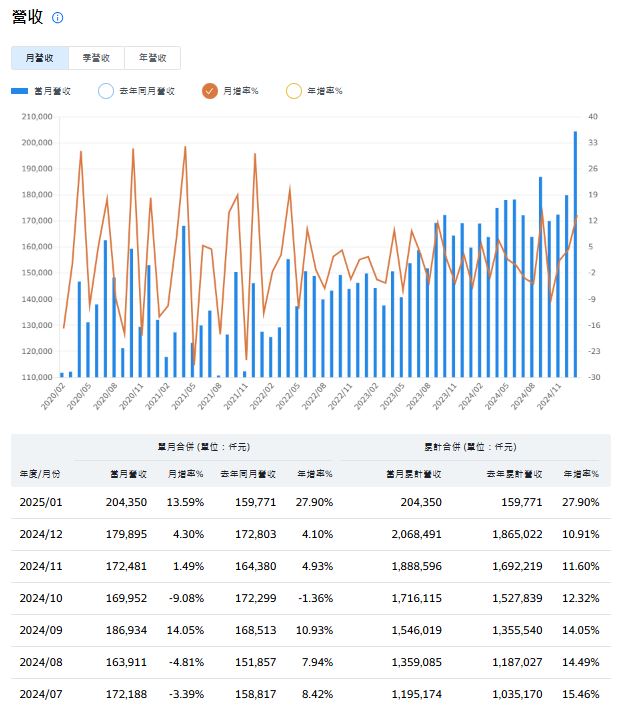The height and width of the screenshot is (707, 626).
Task: Click the 當月營收 column header
Action: point(129,474)
